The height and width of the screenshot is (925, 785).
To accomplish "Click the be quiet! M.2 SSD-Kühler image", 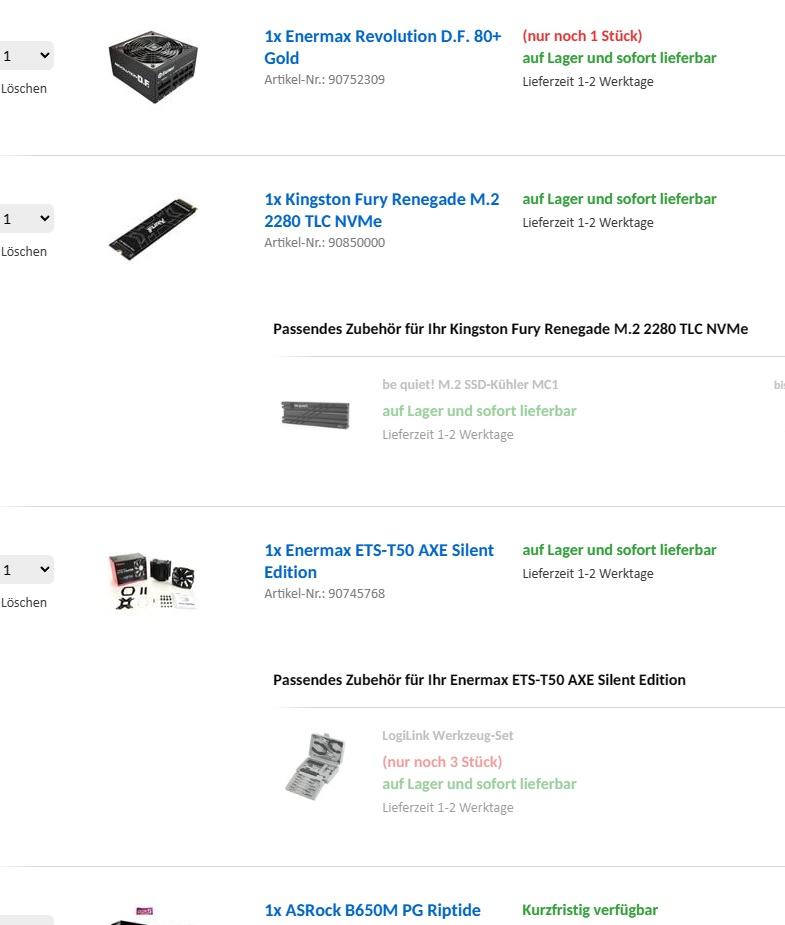I will coord(315,412).
